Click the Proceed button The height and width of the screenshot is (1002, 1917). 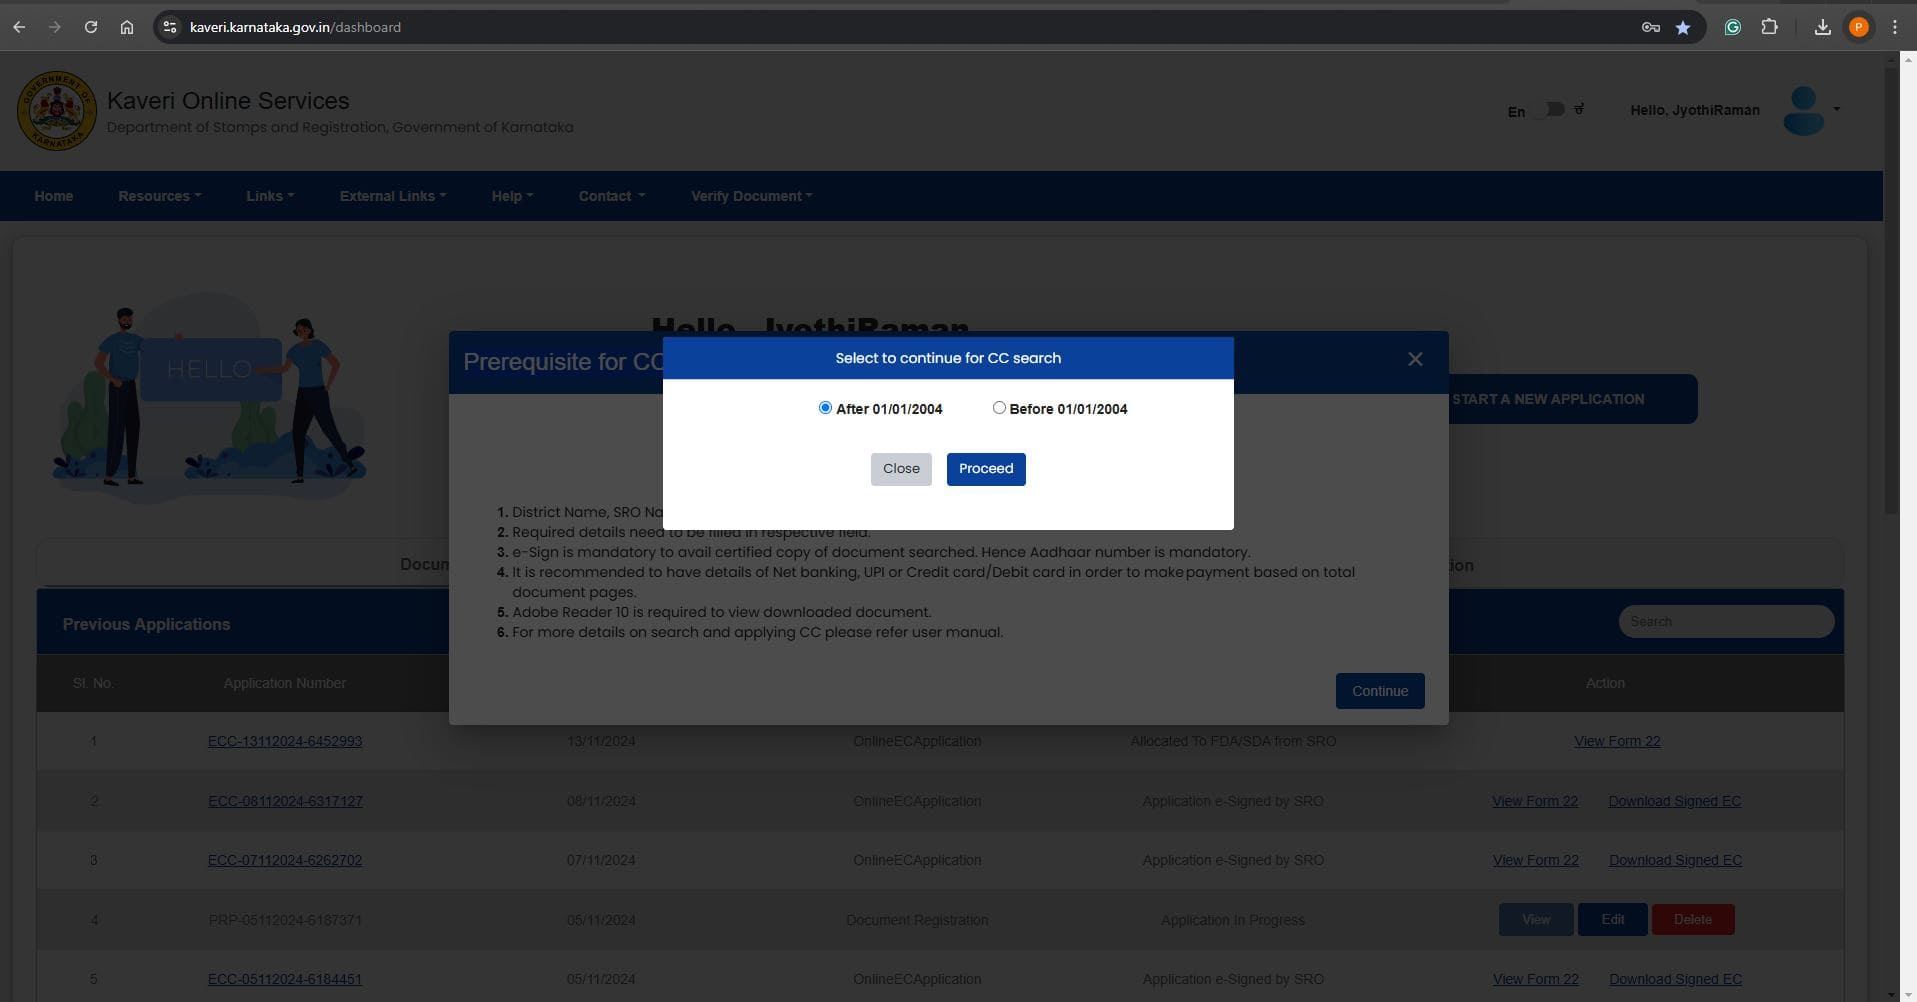(985, 469)
